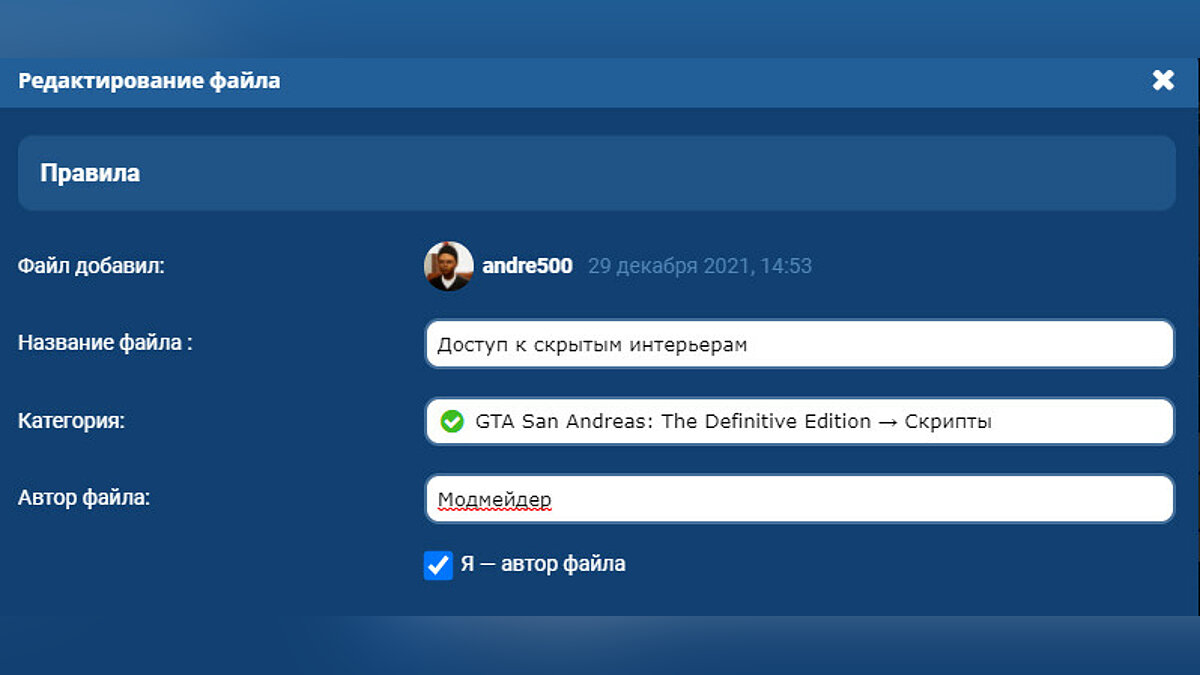Click the Редактирование файла dialog title
The image size is (1200, 675).
(x=149, y=81)
